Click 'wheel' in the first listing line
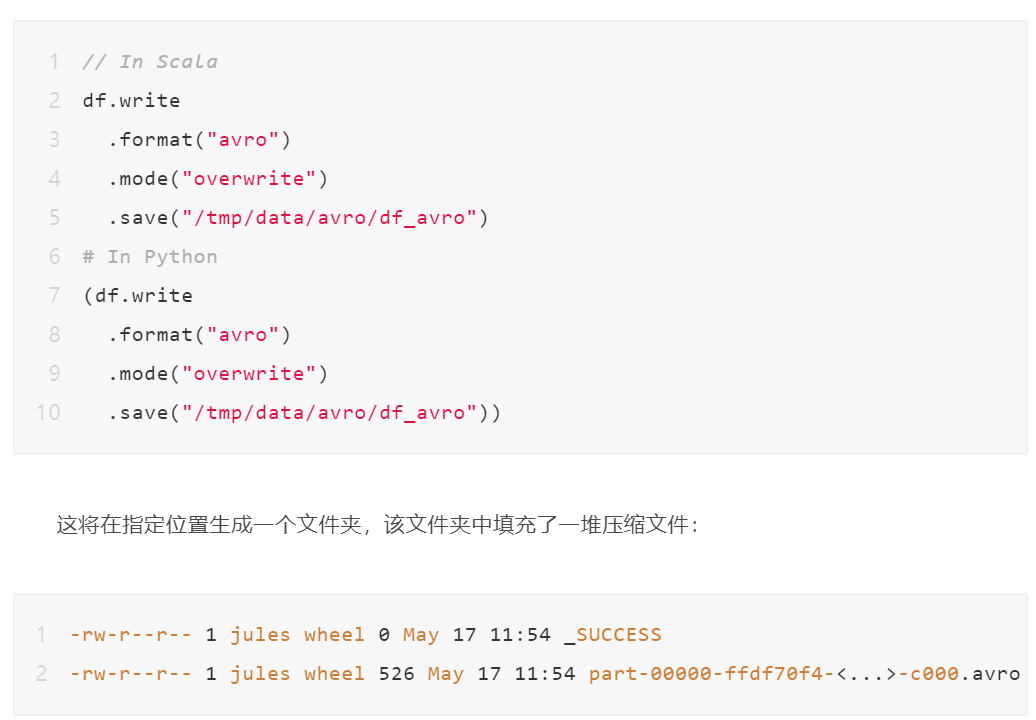Viewport: 1036px width, 720px height. (334, 635)
